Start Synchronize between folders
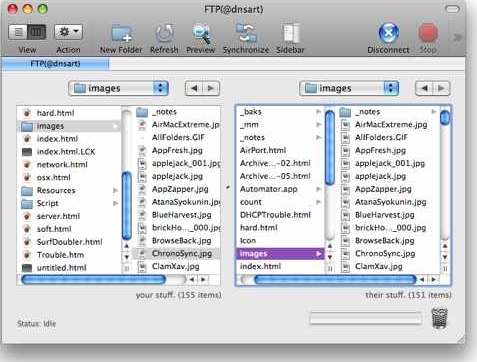The image size is (477, 362). coord(246,33)
